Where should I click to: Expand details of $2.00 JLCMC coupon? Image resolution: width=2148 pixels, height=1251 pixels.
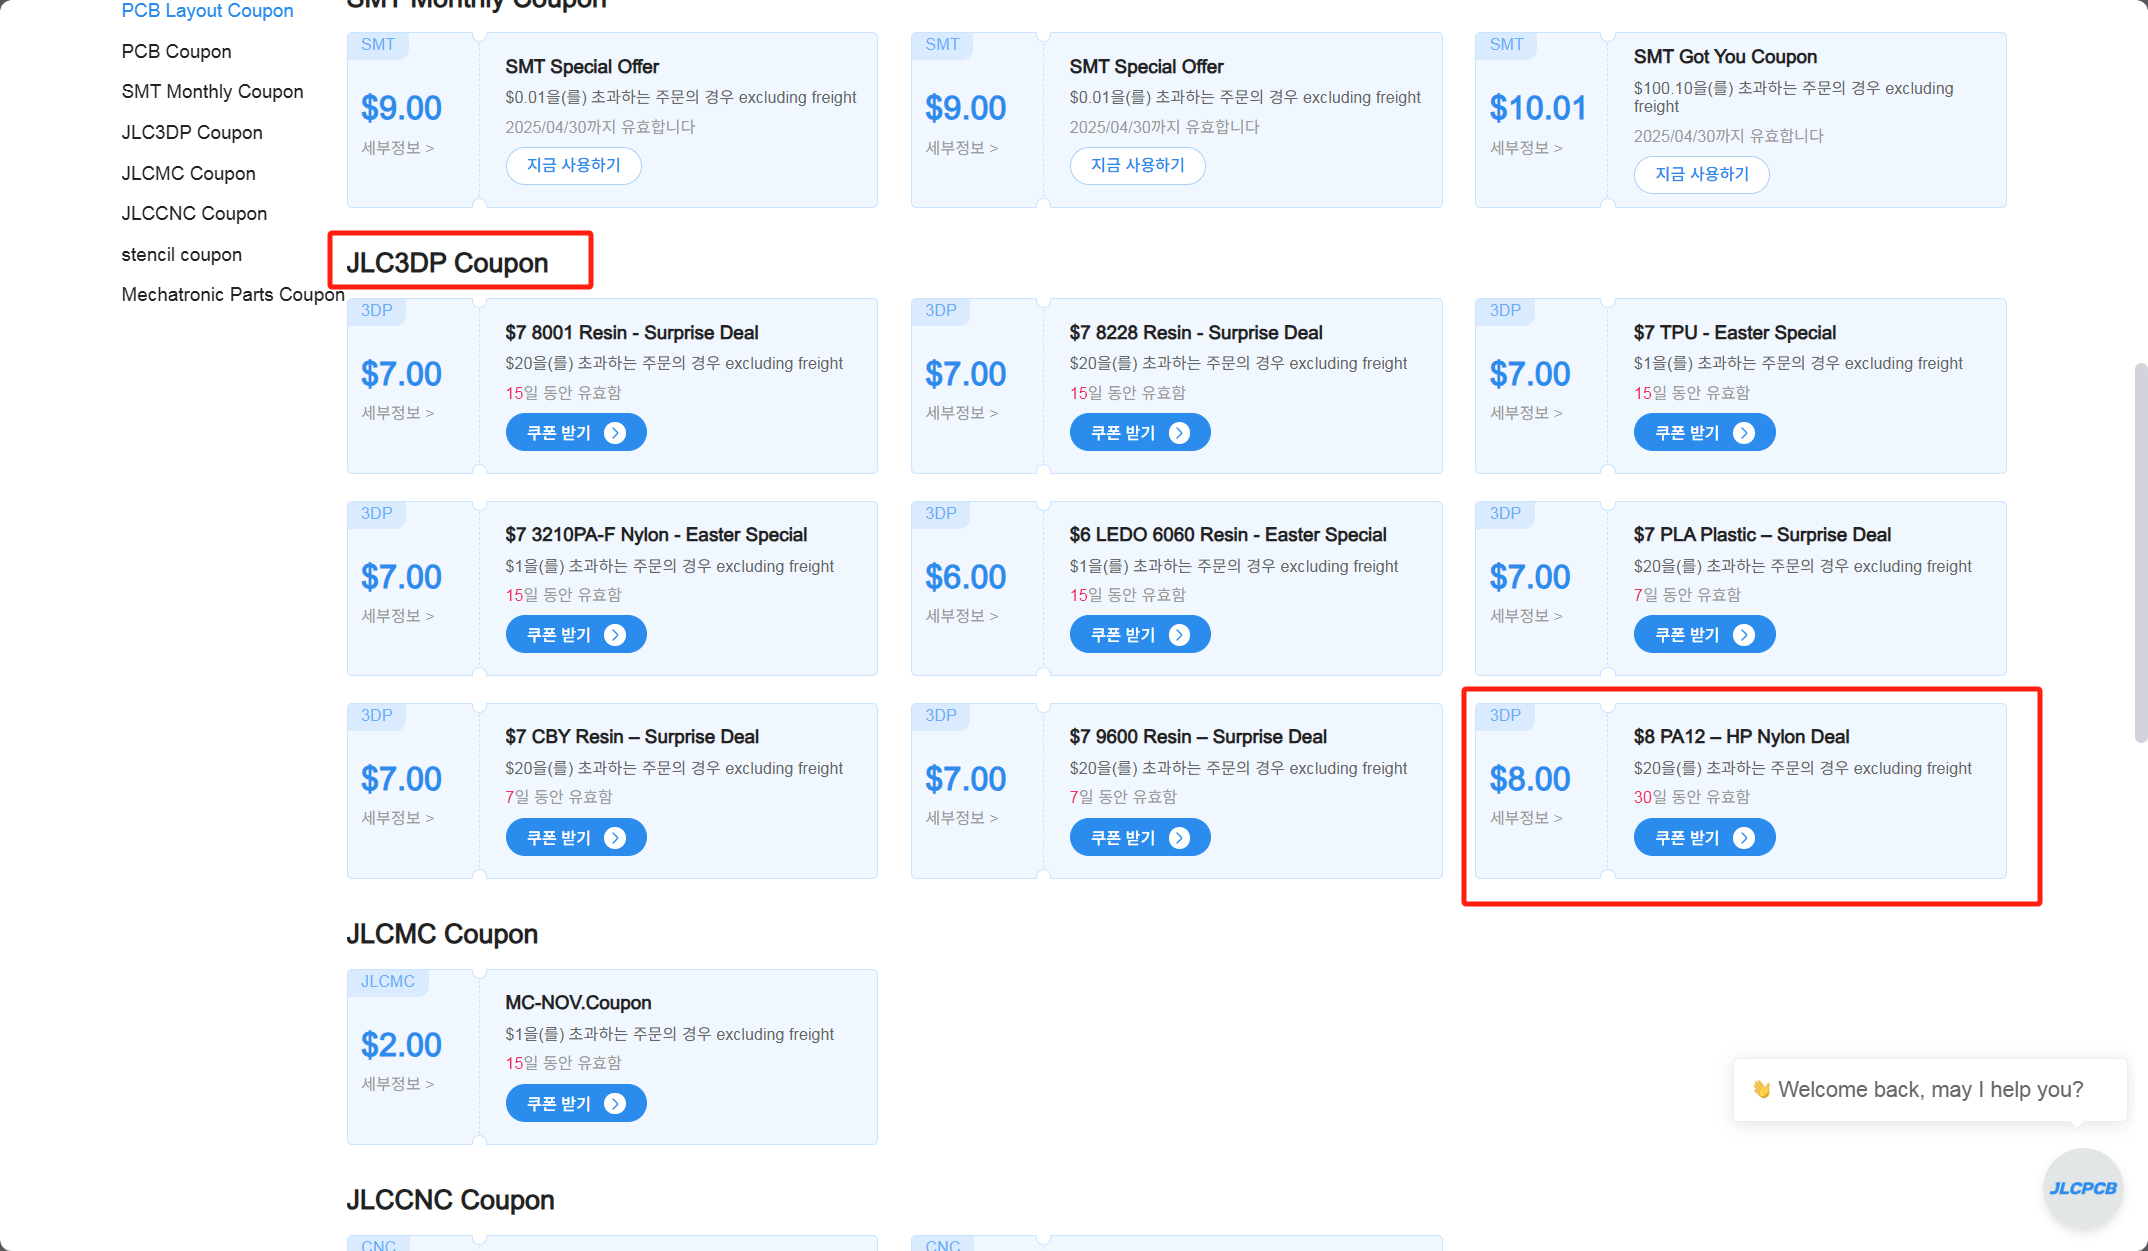pyautogui.click(x=397, y=1084)
